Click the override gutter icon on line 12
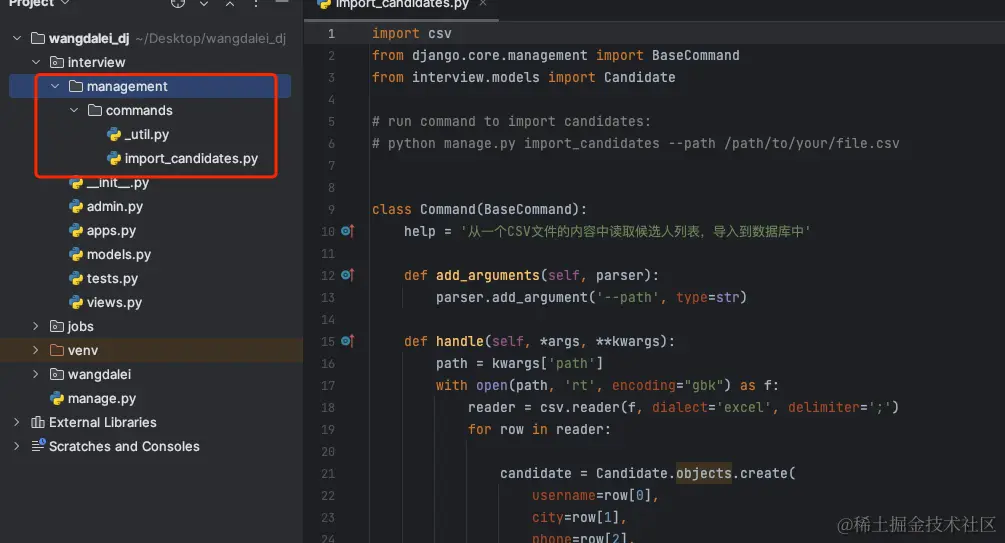1005x543 pixels. click(x=347, y=275)
